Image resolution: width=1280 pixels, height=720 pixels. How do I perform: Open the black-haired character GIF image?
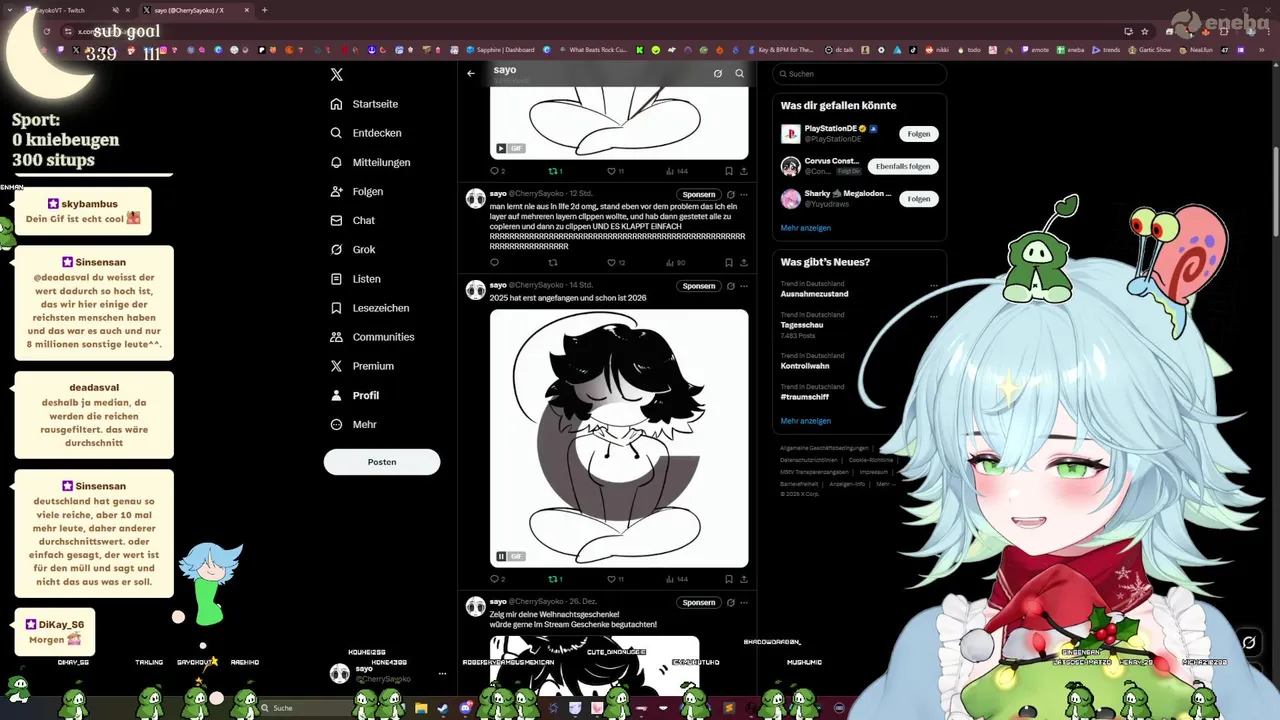(619, 438)
